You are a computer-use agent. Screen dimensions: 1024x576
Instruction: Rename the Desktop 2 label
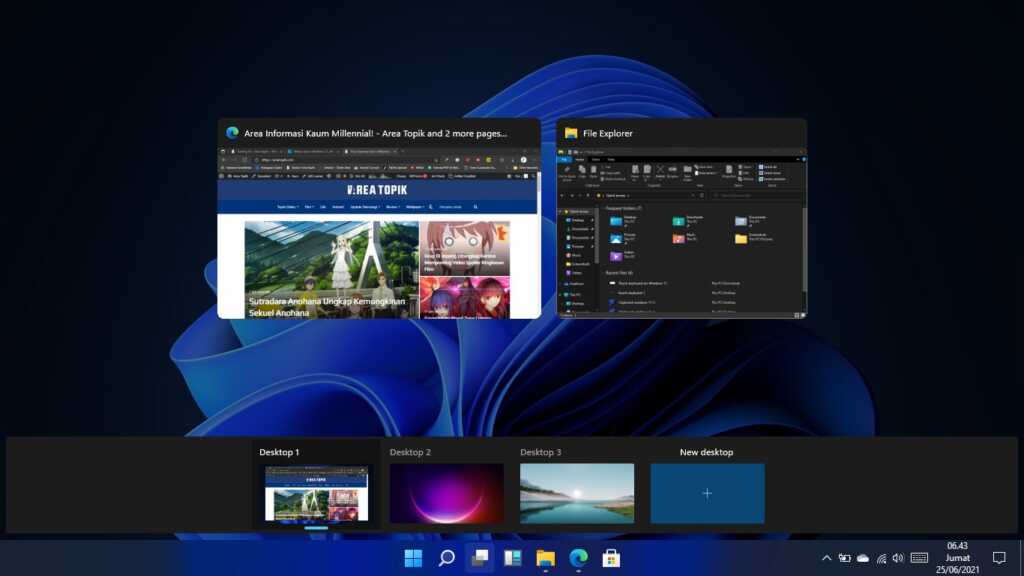[x=410, y=452]
